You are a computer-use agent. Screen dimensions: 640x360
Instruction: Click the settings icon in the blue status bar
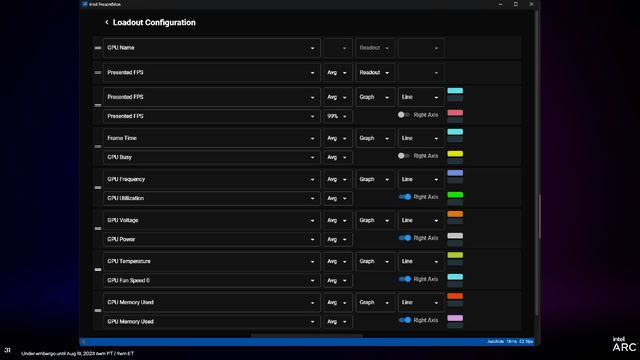(84, 342)
